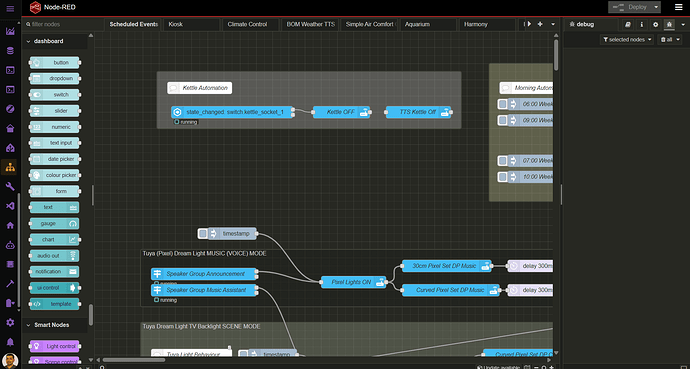Select the gauge dashboard palette node
The height and width of the screenshot is (369, 690).
coord(55,223)
